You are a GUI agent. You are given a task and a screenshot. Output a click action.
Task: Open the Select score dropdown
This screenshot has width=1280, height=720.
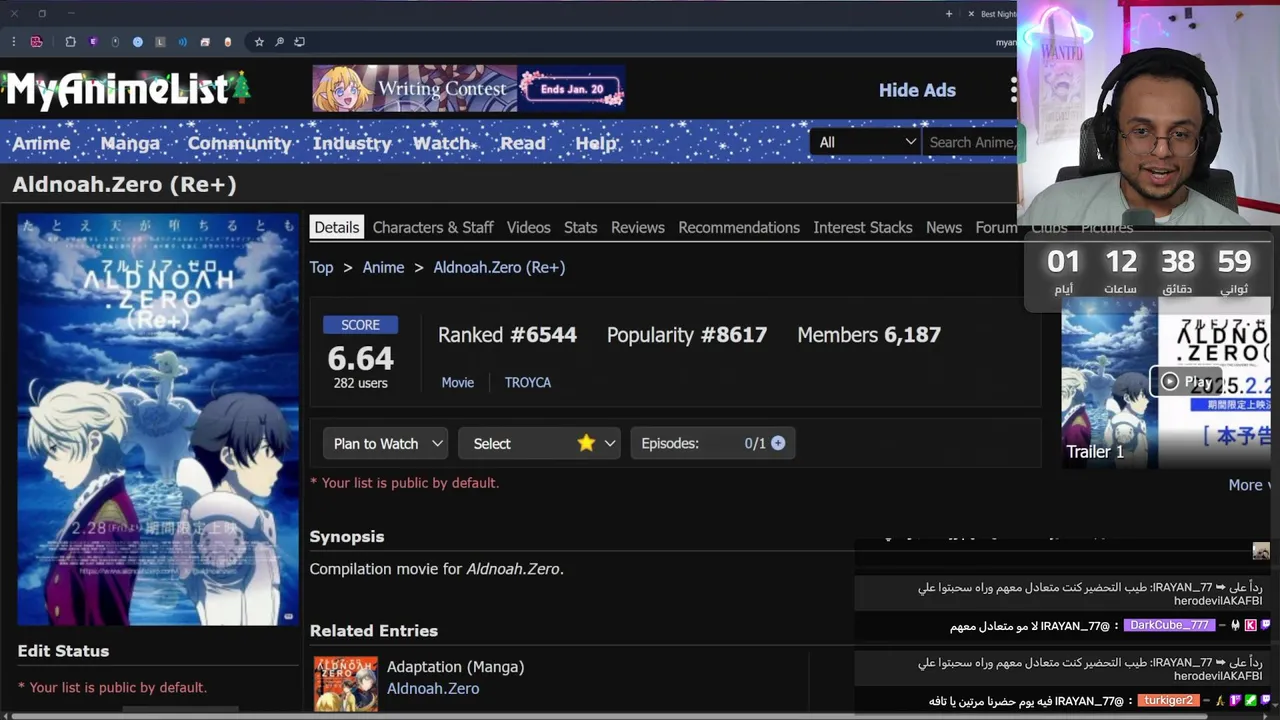click(539, 443)
